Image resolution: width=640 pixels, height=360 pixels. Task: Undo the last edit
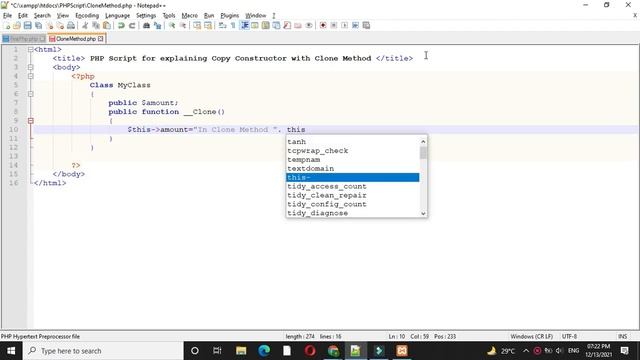121,25
